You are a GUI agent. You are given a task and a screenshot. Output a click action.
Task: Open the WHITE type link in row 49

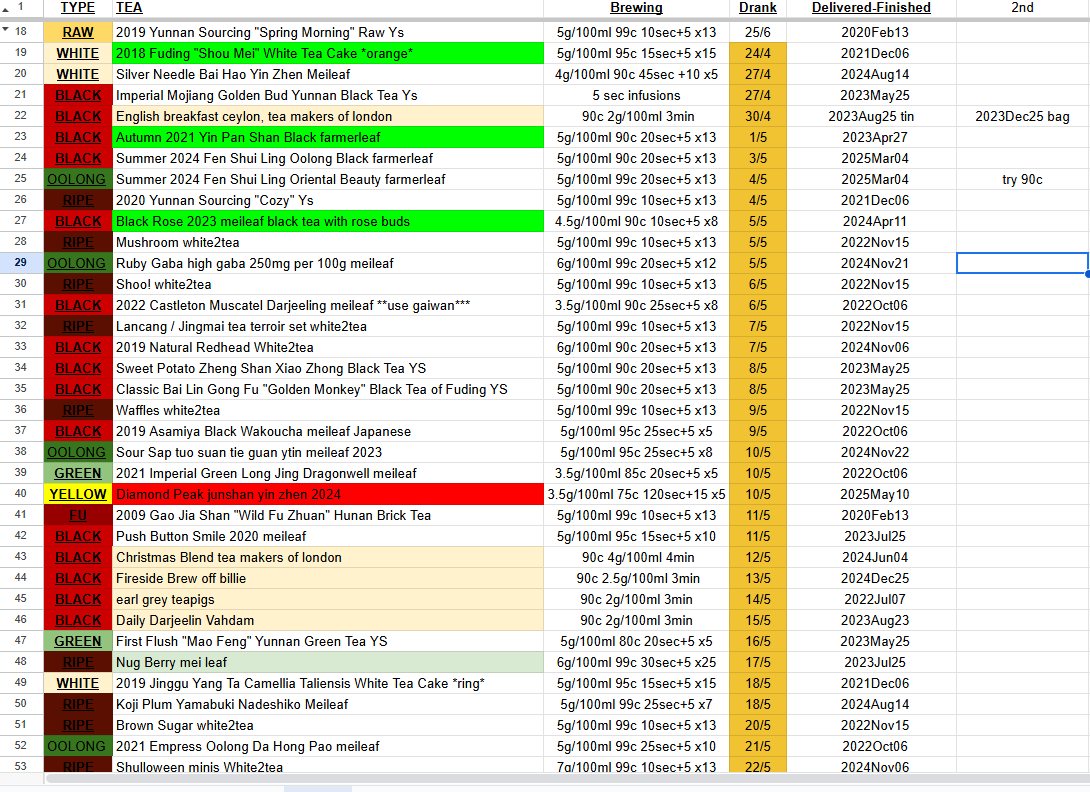tap(78, 684)
